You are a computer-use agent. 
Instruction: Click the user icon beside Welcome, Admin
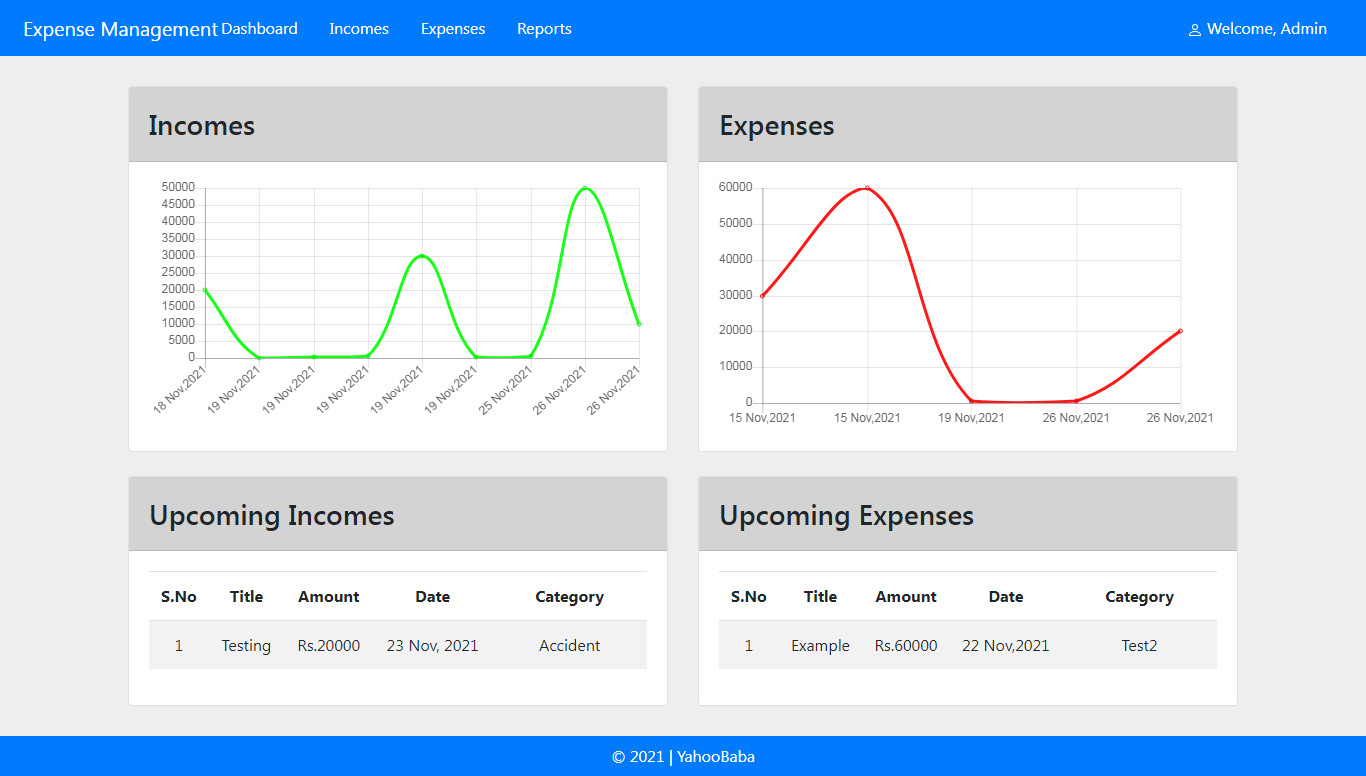coord(1194,30)
